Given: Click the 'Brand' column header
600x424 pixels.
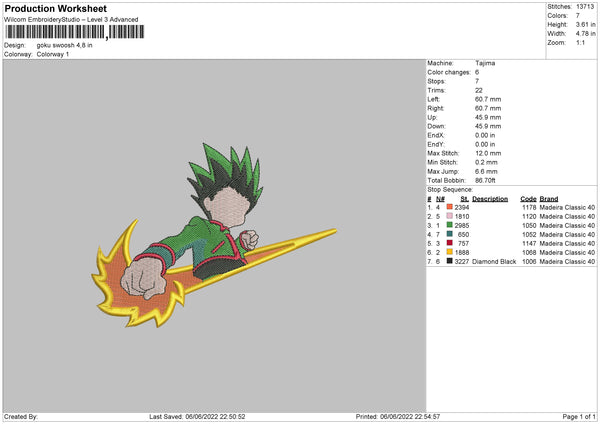Looking at the screenshot, I should point(549,199).
